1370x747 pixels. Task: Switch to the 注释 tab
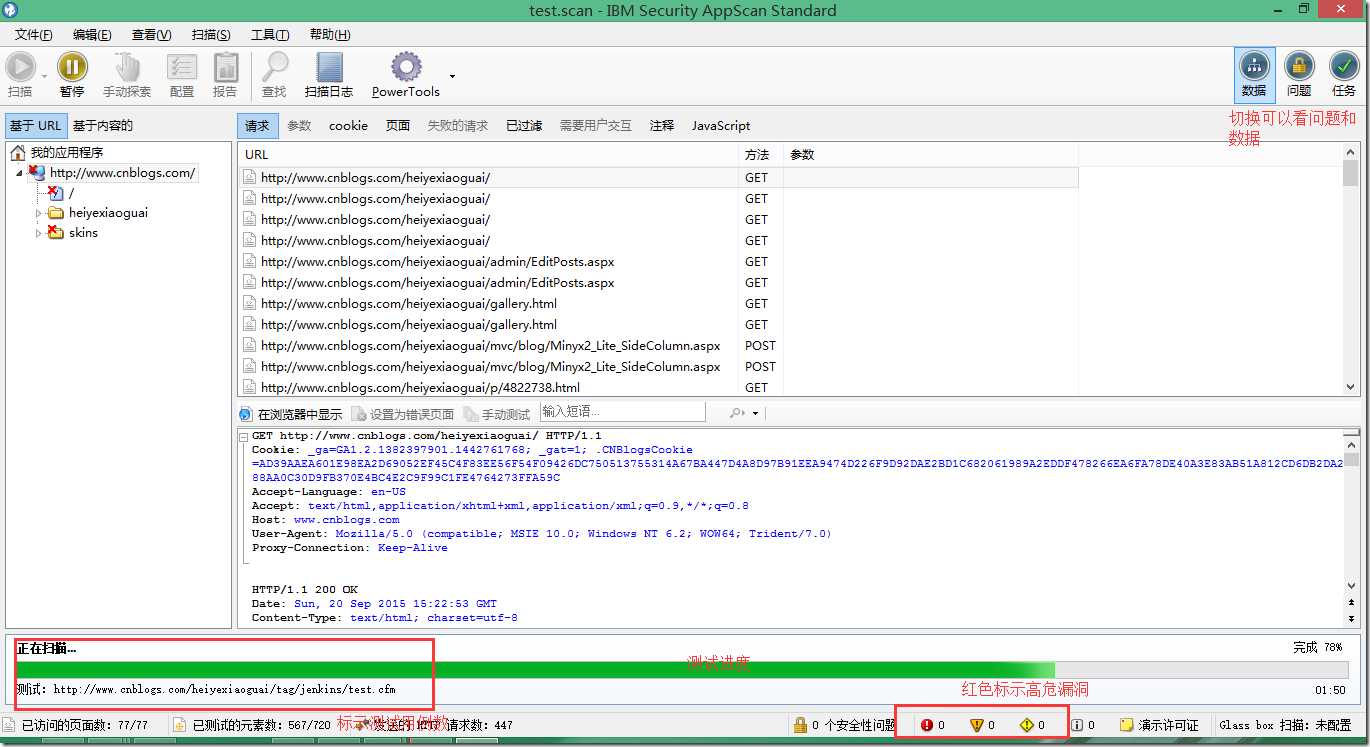pos(661,126)
